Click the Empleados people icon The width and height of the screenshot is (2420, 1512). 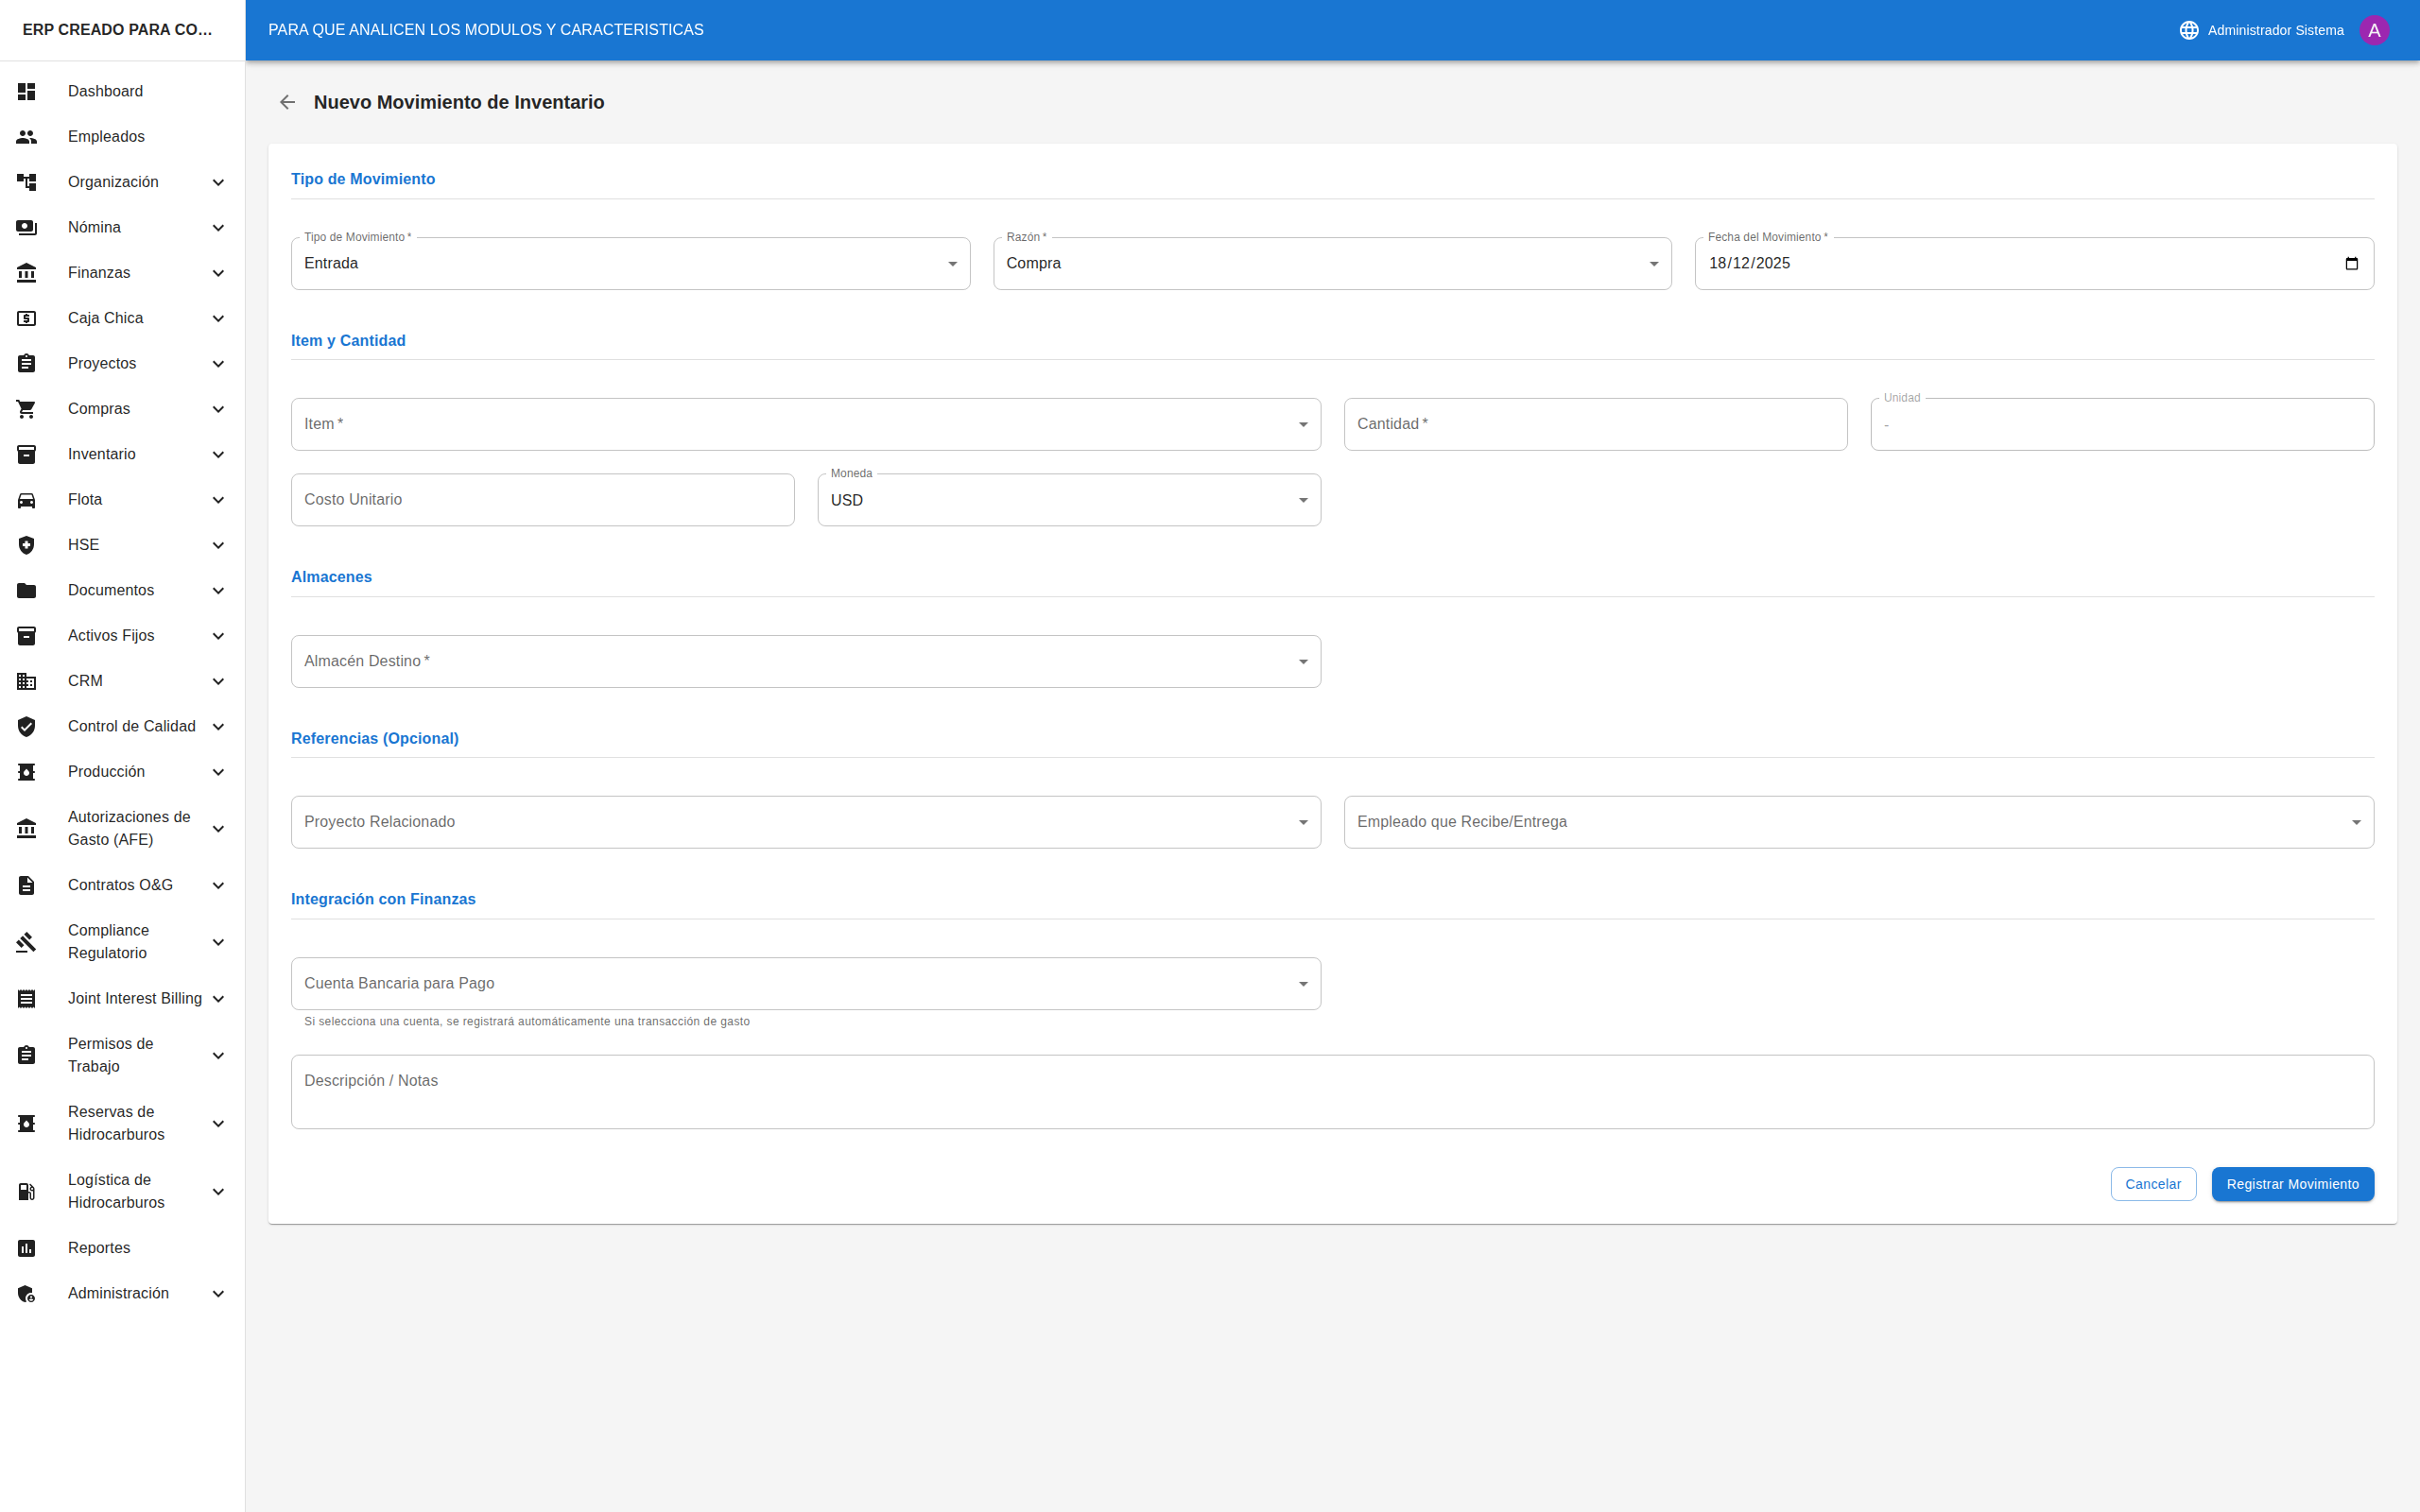(x=27, y=137)
